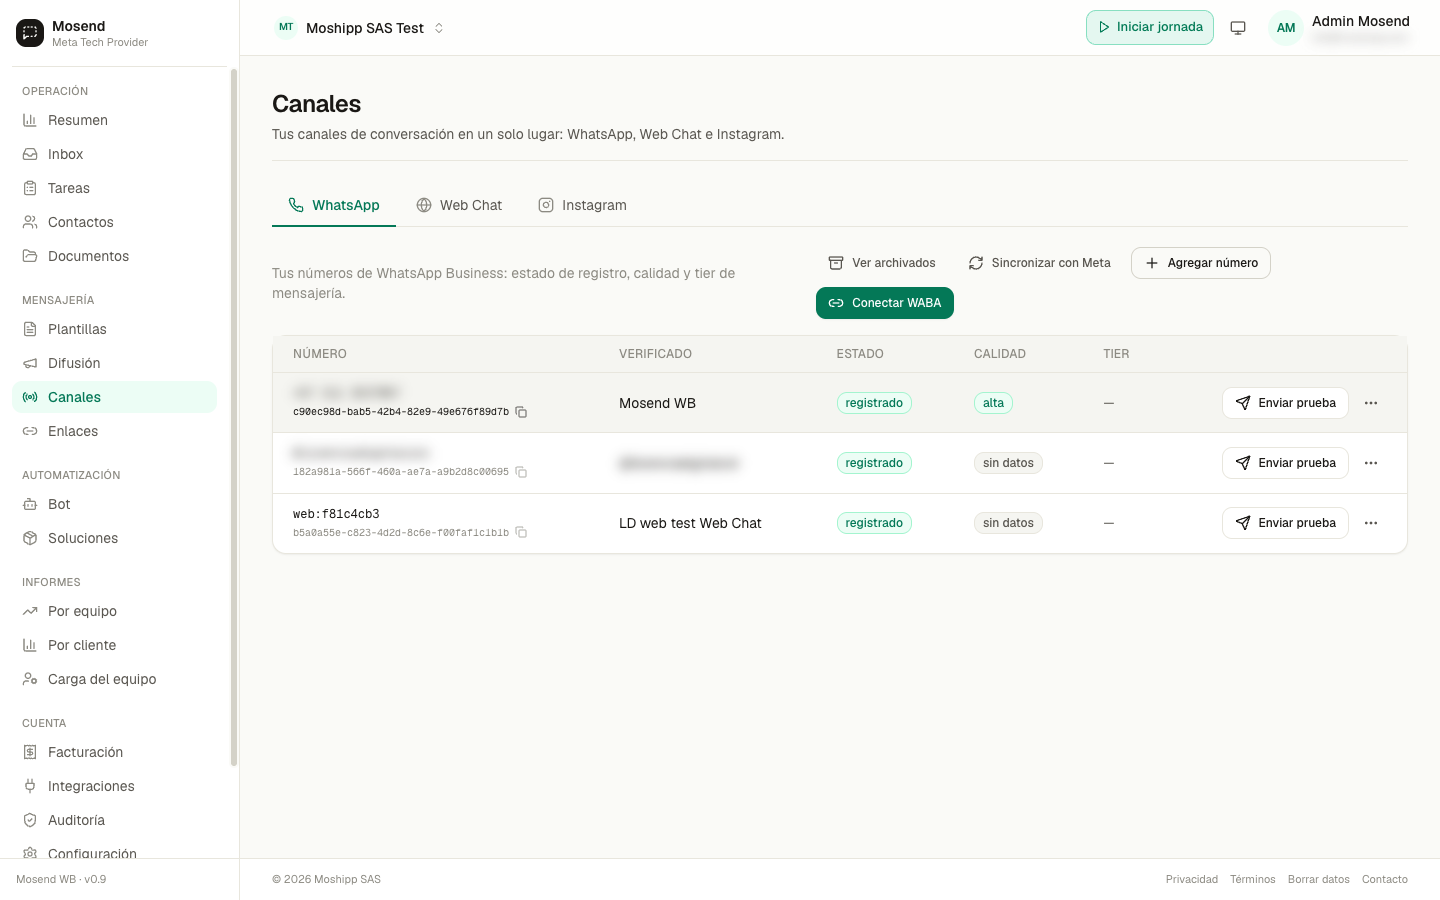Click the monitor display icon in header

pyautogui.click(x=1238, y=28)
